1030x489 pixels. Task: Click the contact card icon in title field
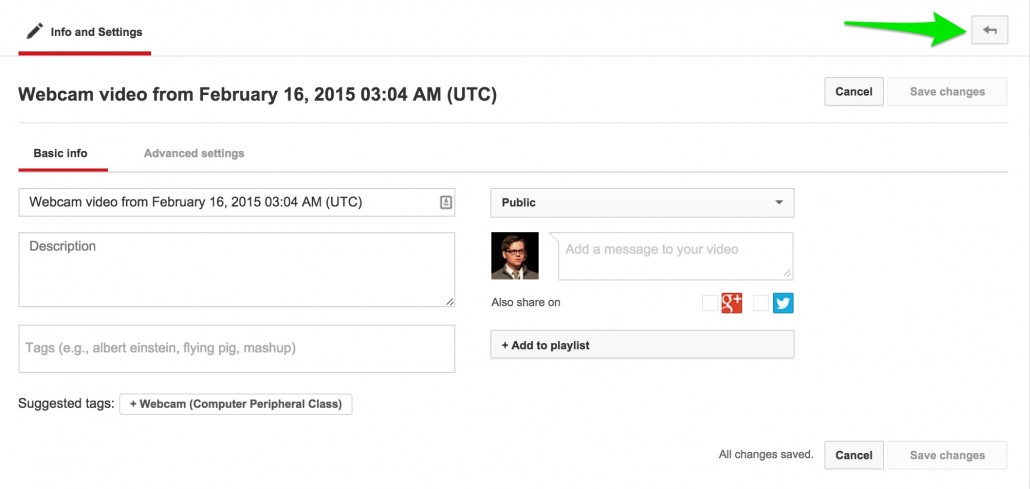pyautogui.click(x=445, y=202)
